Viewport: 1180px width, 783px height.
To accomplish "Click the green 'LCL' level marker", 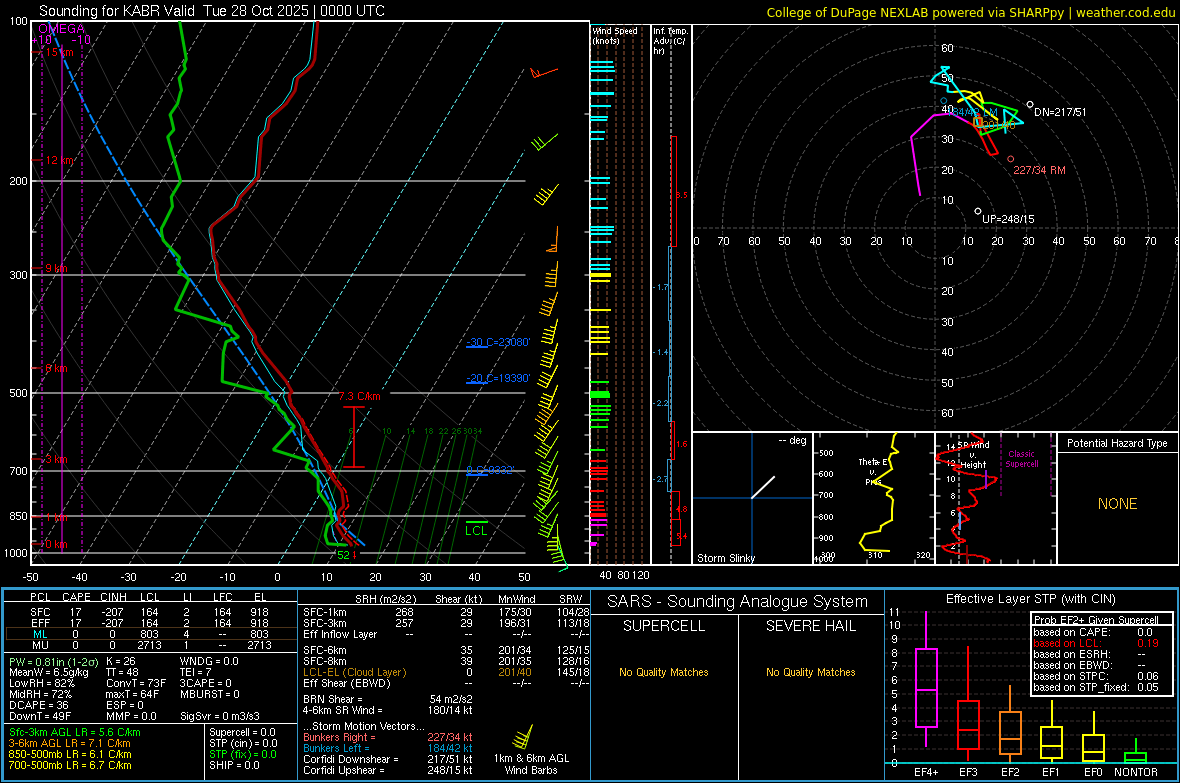I will tap(476, 531).
